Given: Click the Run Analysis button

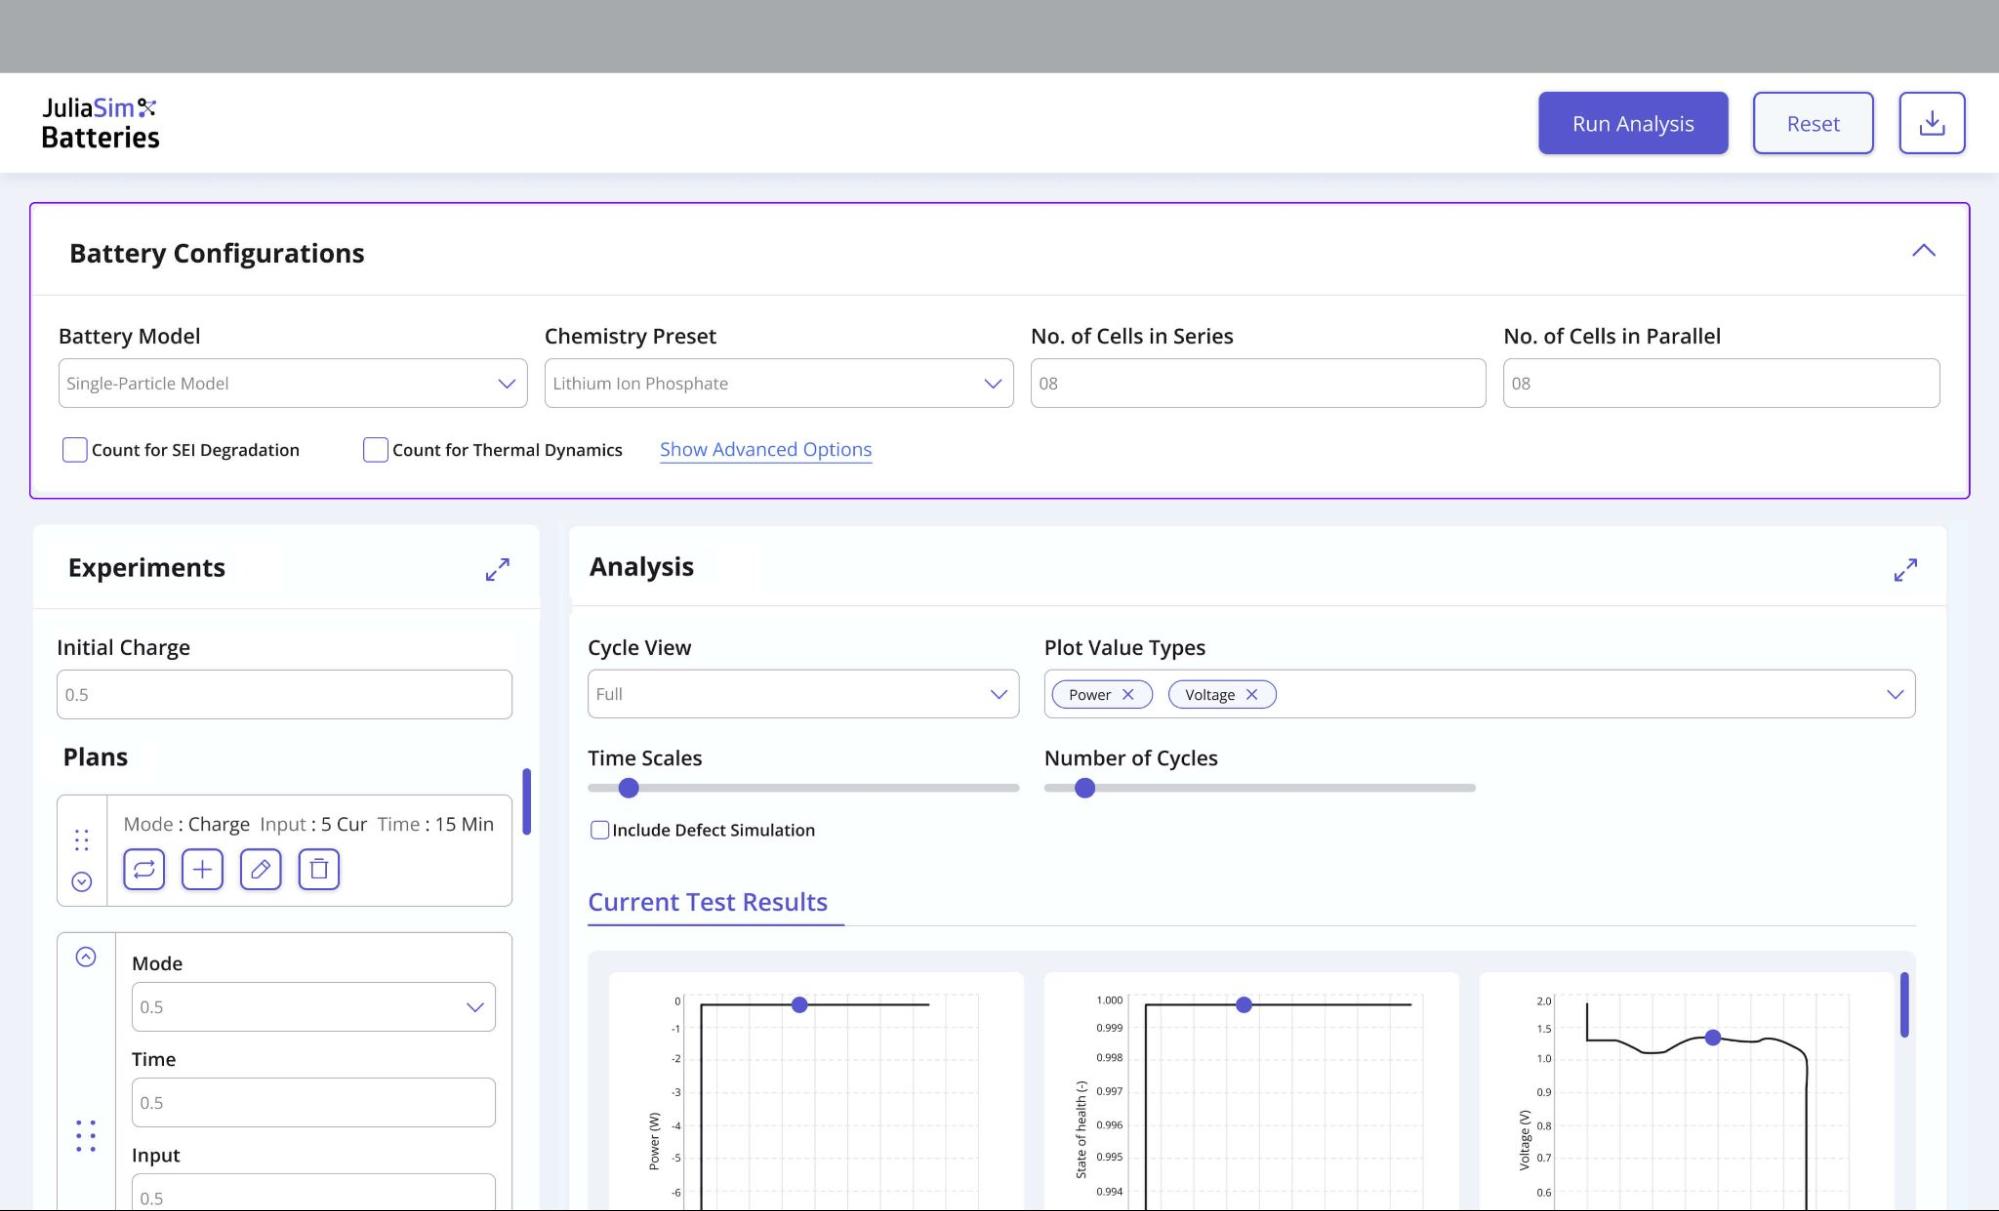Looking at the screenshot, I should click(x=1632, y=123).
